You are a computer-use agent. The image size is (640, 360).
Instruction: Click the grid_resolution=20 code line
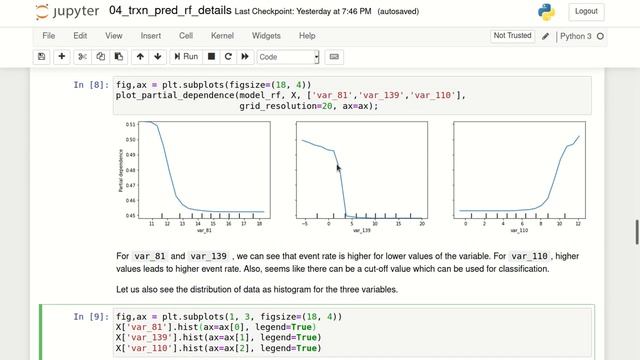pos(309,106)
